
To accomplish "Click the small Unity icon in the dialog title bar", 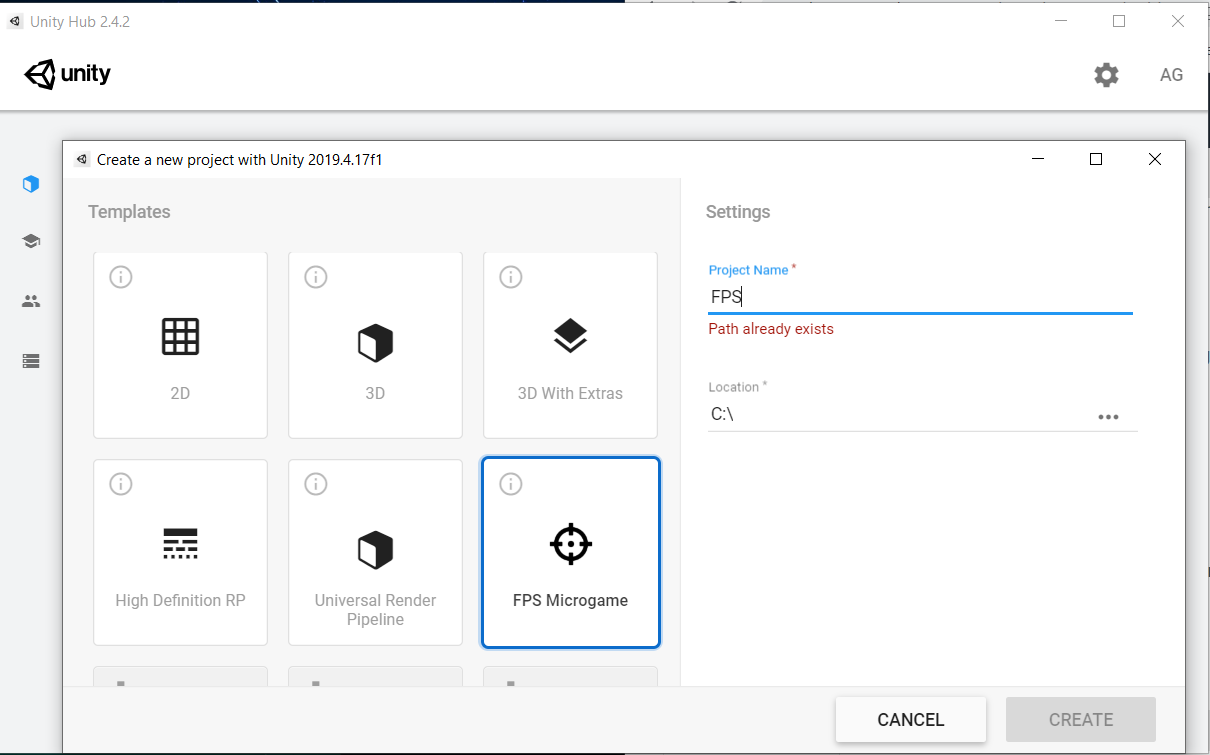I will [82, 159].
